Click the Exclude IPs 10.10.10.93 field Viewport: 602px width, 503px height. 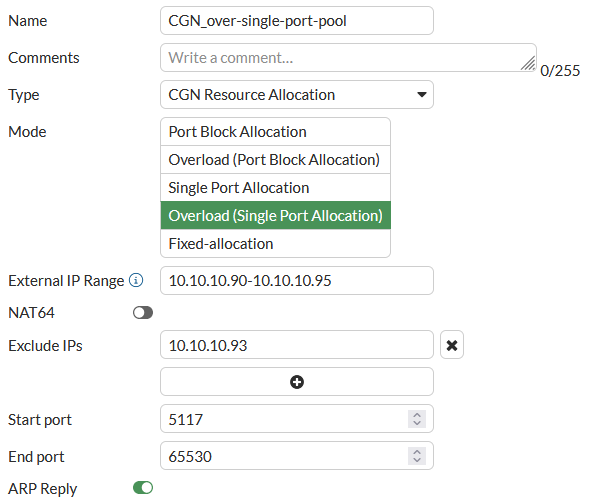point(296,345)
